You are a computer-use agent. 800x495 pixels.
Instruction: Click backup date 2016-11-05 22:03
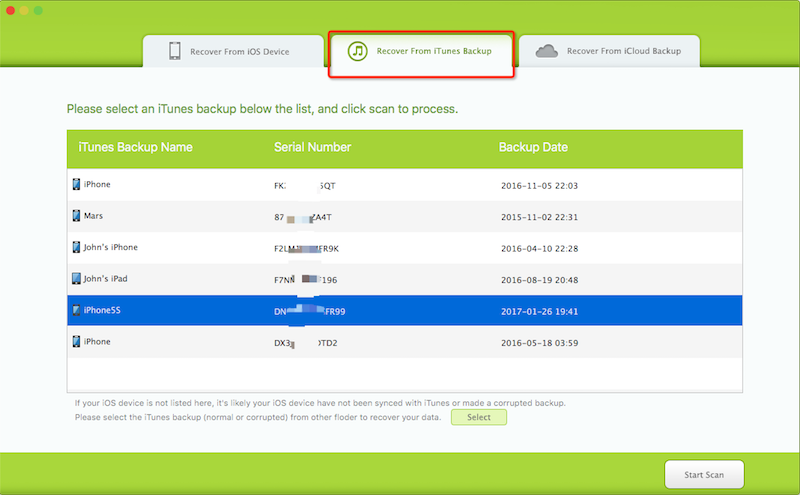539,186
